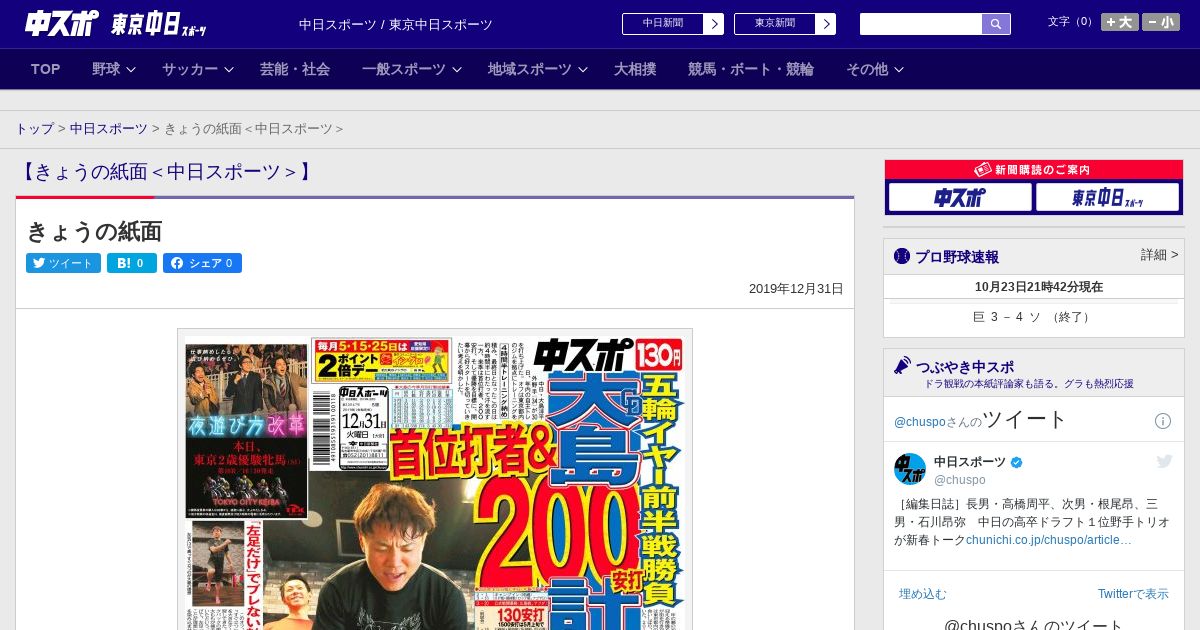Open the 野球 menu
Screen dimensions: 1200x630
[106, 69]
